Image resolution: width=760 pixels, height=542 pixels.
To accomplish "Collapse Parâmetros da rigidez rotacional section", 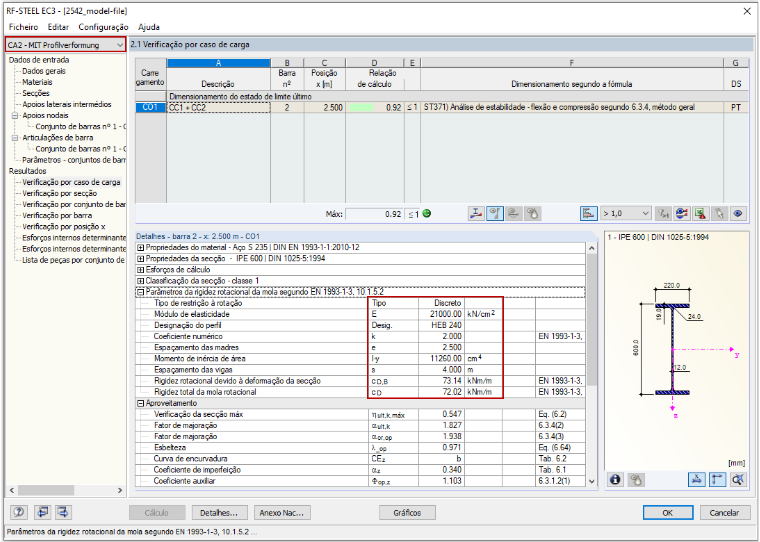I will (x=141, y=292).
